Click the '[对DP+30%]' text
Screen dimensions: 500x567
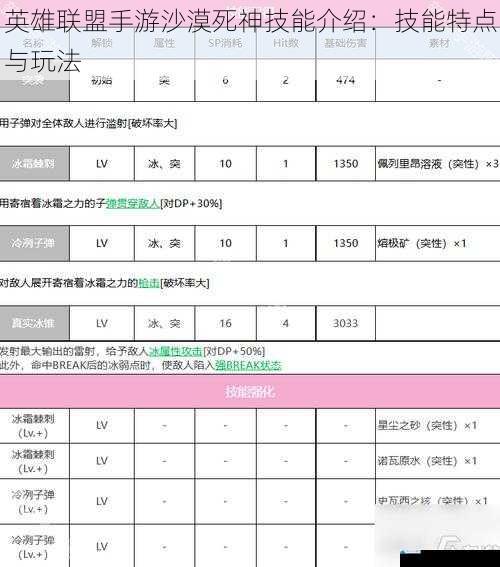(191, 204)
